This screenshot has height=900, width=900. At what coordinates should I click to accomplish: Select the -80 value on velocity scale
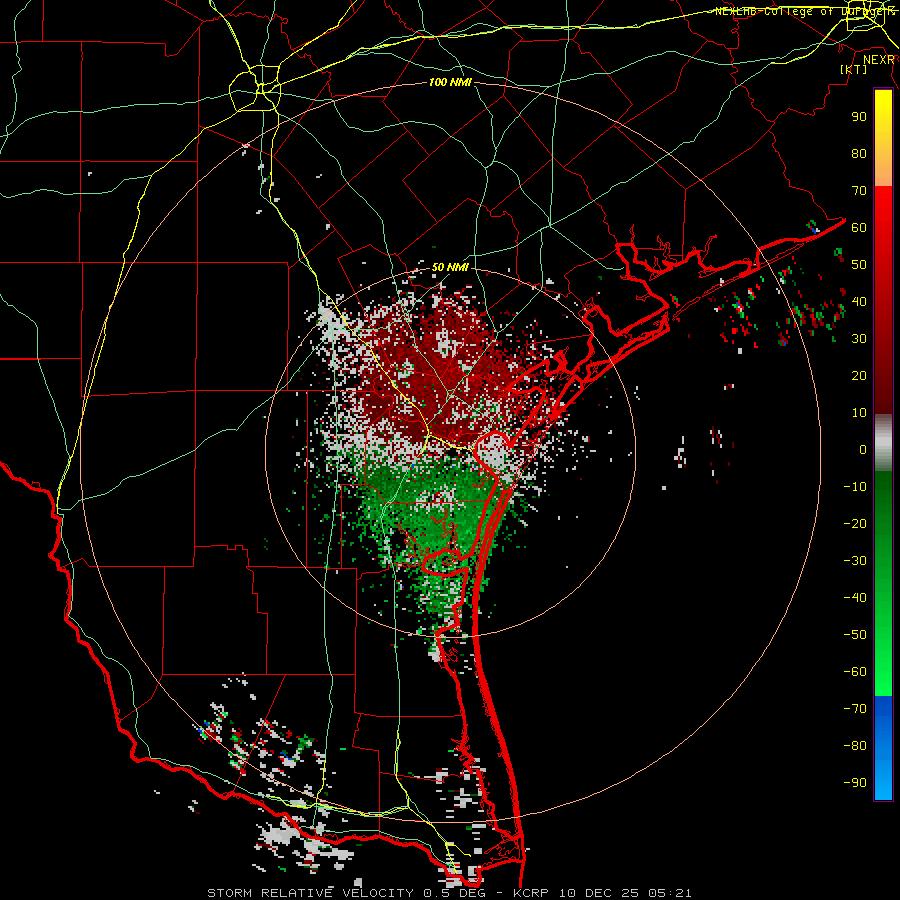click(x=855, y=746)
